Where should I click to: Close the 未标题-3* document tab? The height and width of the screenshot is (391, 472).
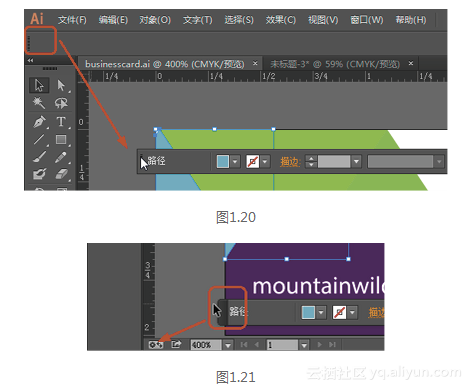[411, 63]
